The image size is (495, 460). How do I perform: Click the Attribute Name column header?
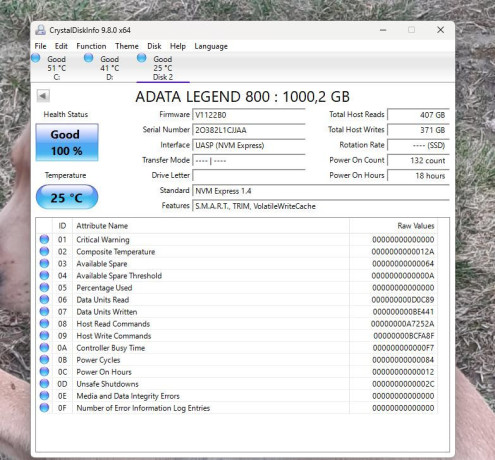[x=211, y=226]
